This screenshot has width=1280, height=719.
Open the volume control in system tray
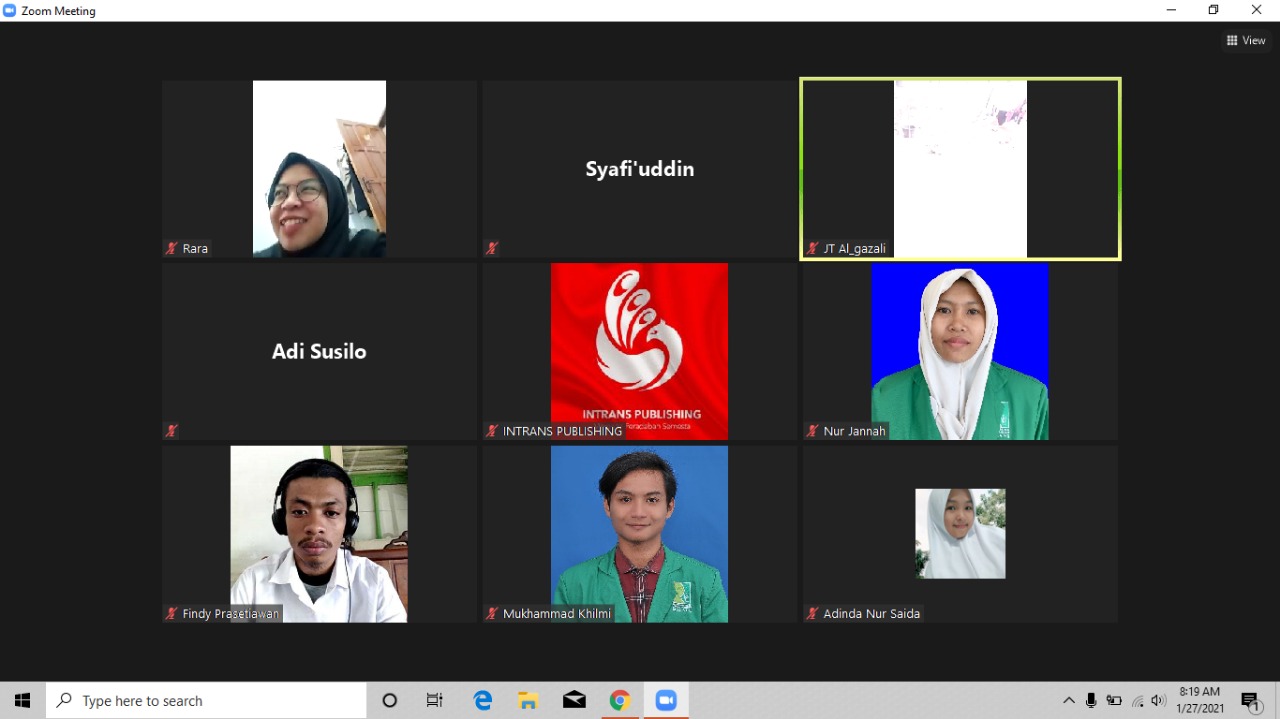(1159, 701)
